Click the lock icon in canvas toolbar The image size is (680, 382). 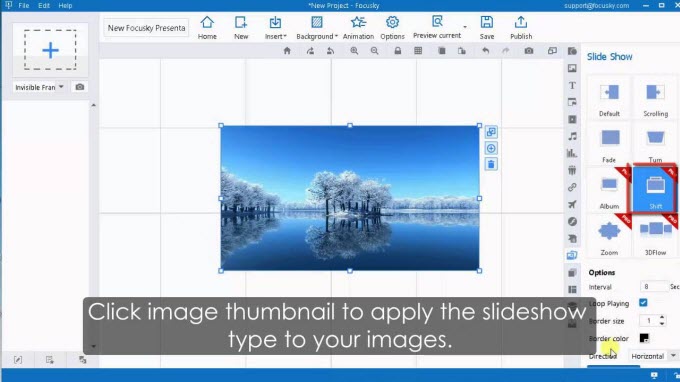point(397,51)
